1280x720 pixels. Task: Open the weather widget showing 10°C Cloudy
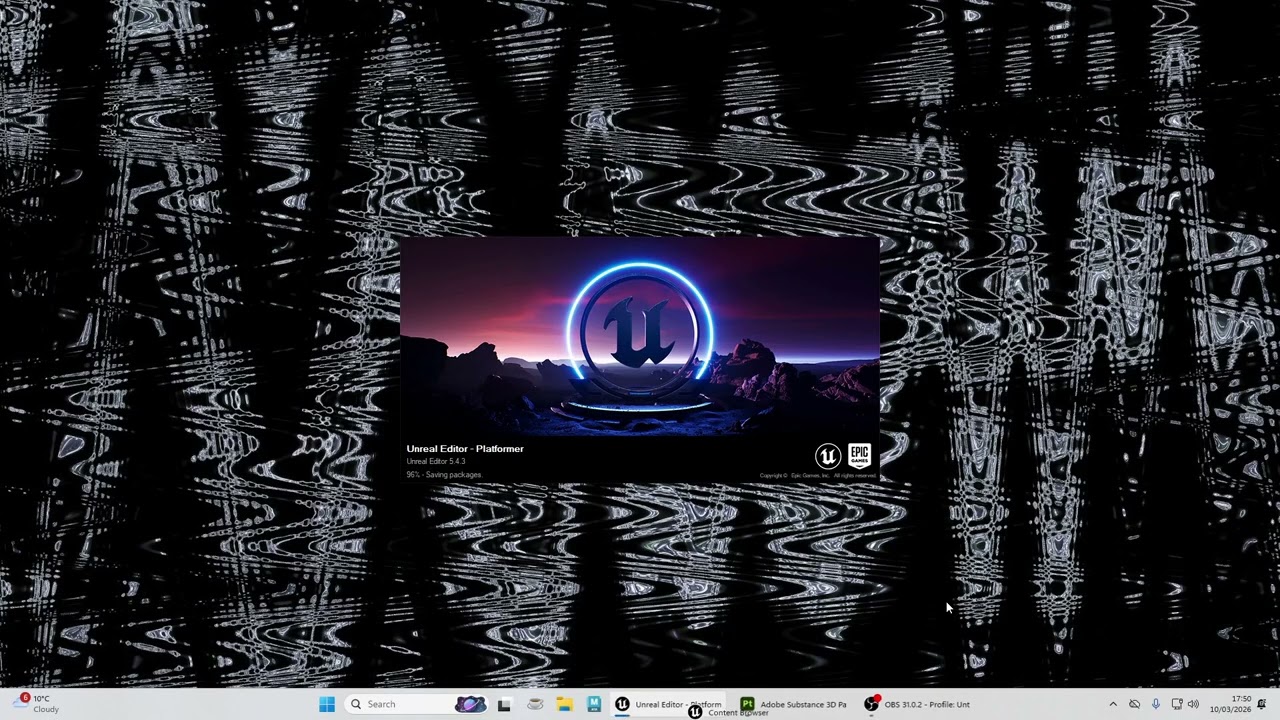36,704
